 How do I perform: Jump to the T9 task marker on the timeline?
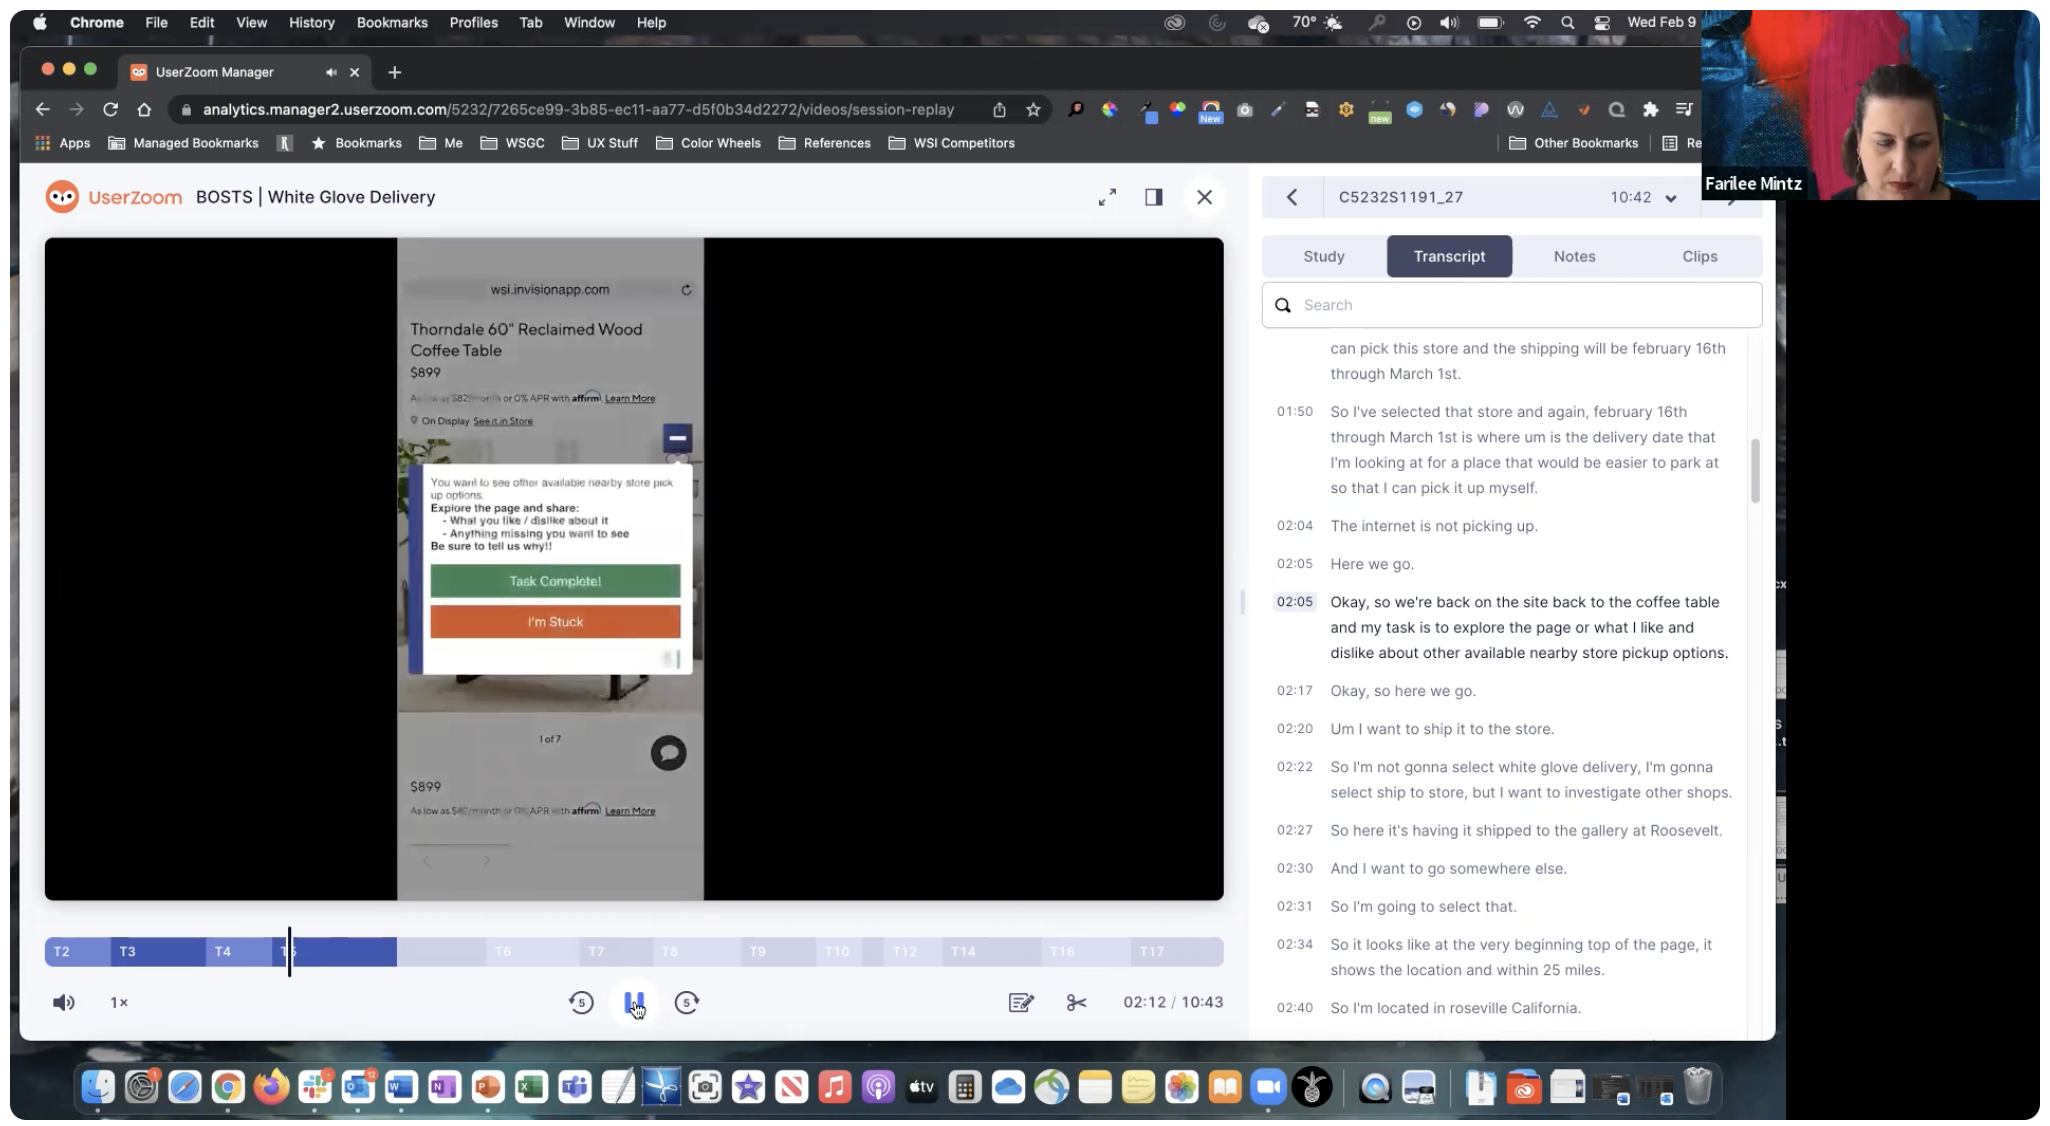758,951
